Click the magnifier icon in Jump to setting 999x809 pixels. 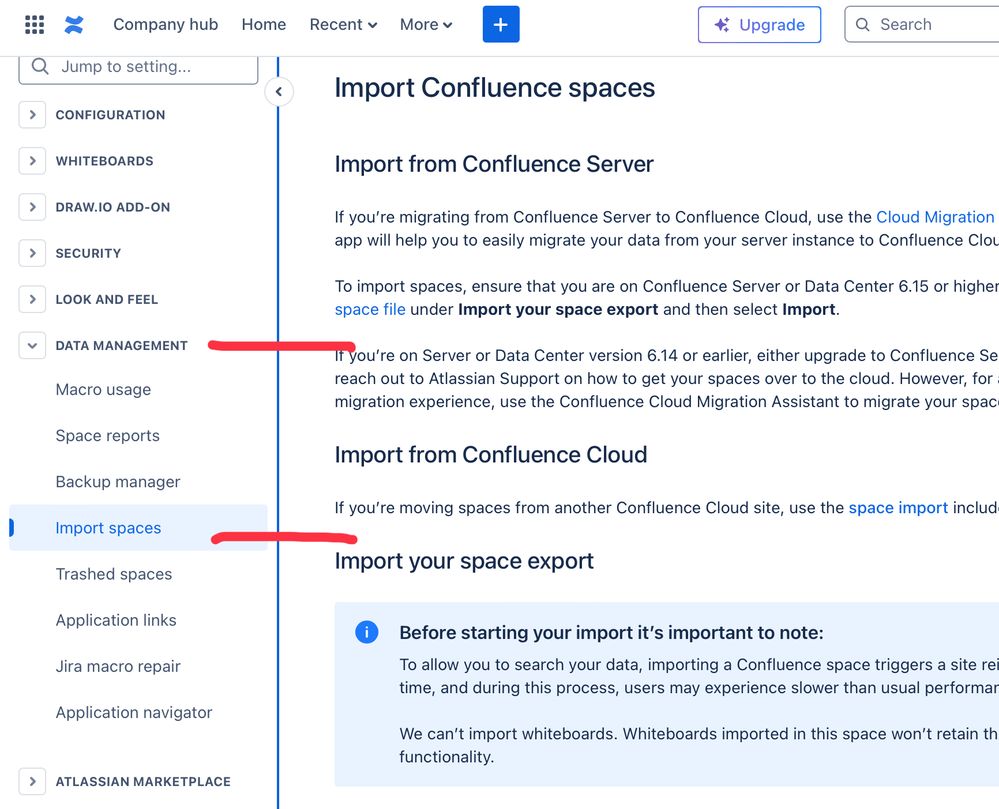tap(40, 66)
